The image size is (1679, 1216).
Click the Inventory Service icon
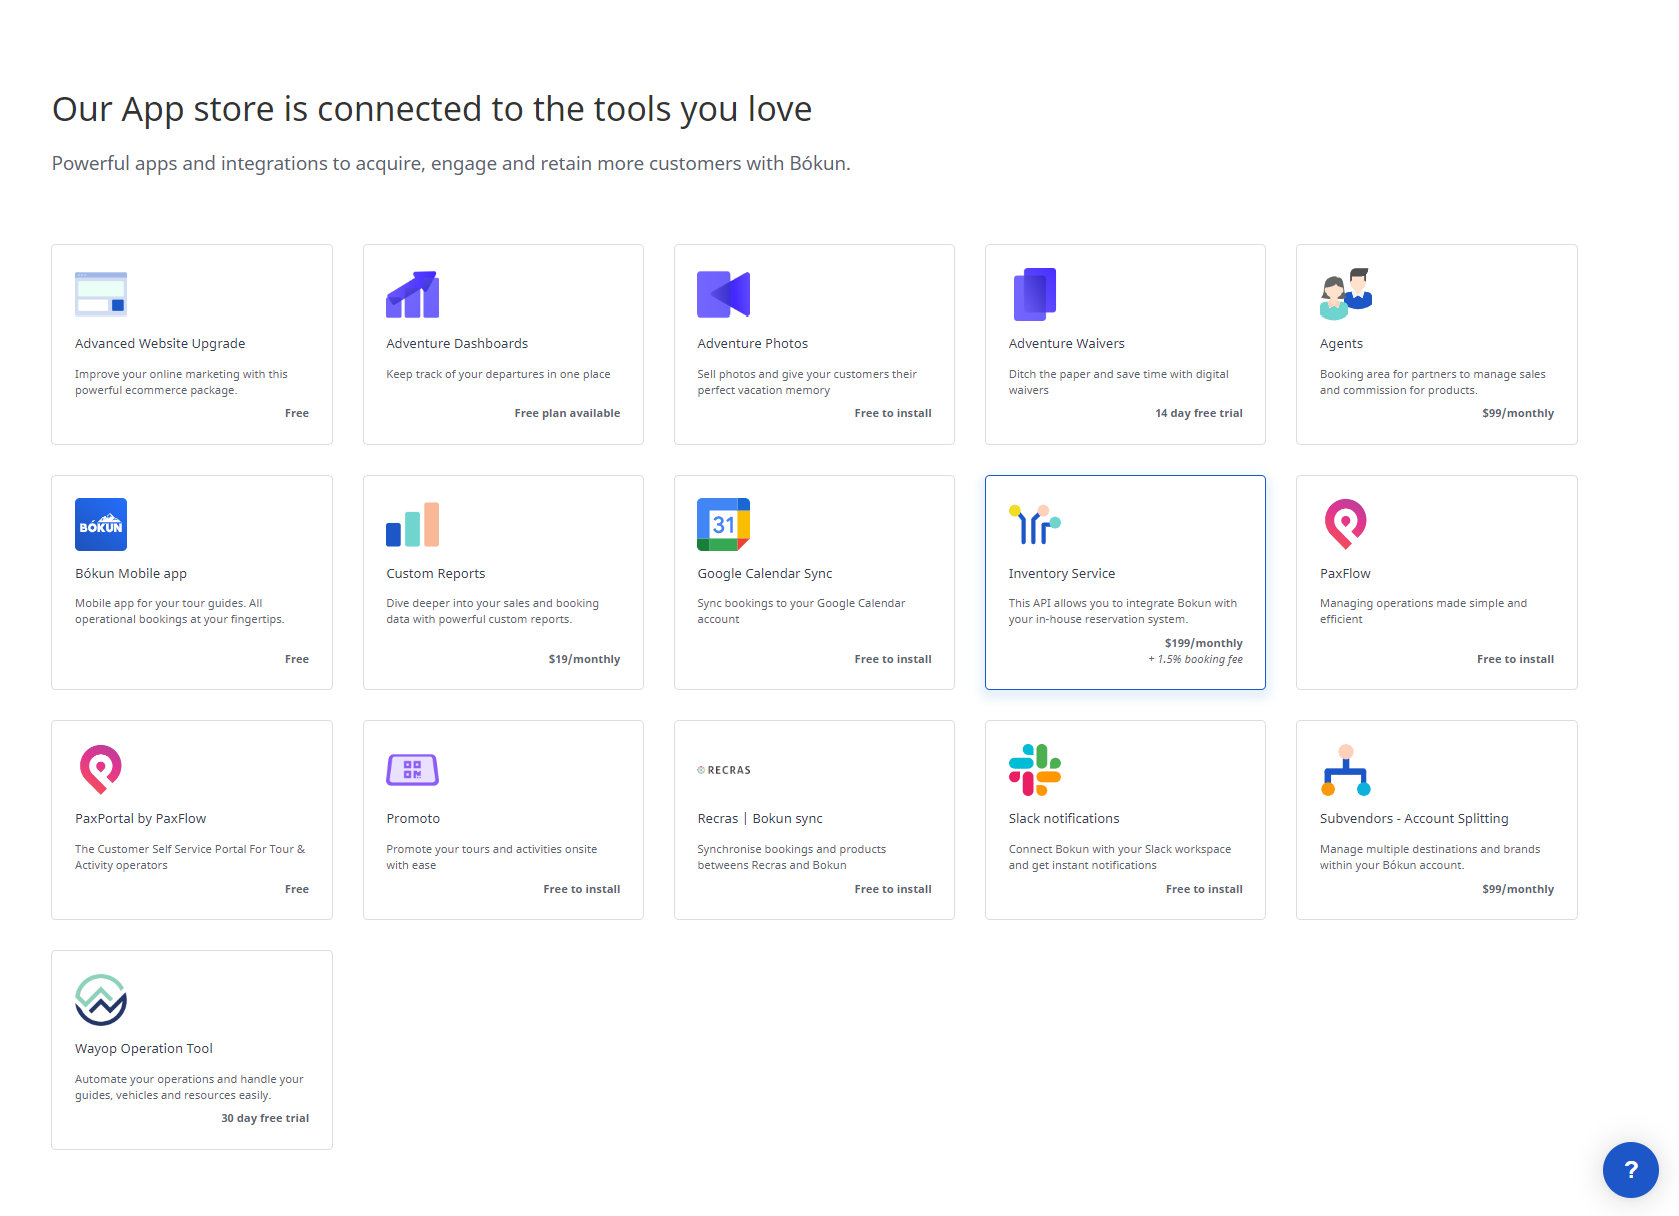pyautogui.click(x=1035, y=524)
